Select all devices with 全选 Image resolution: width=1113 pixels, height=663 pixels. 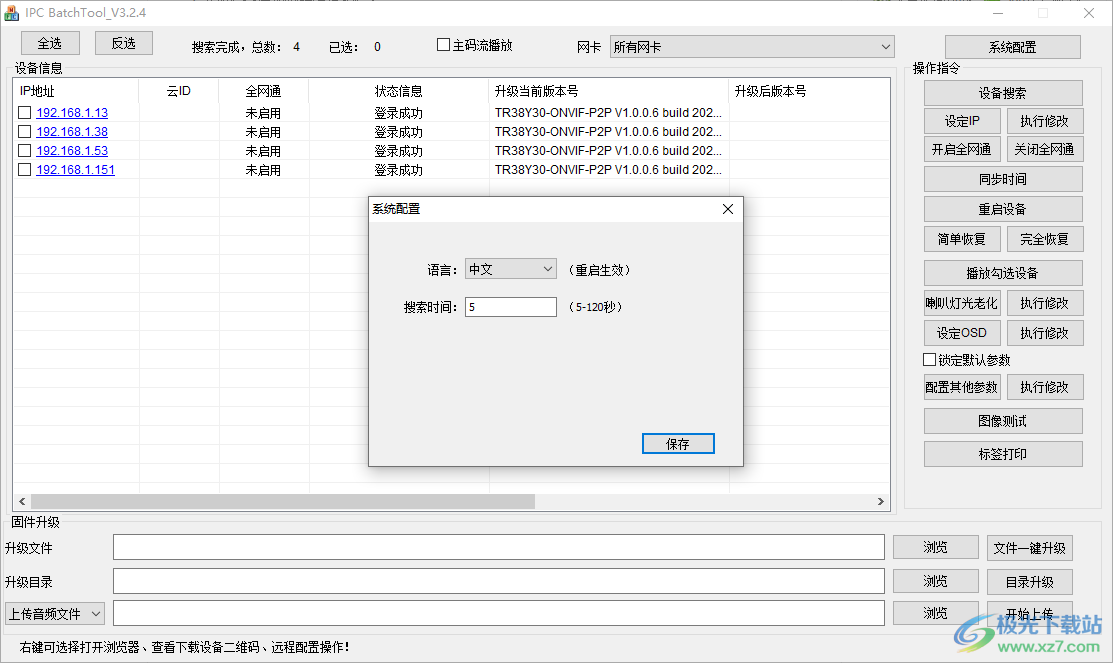click(50, 42)
